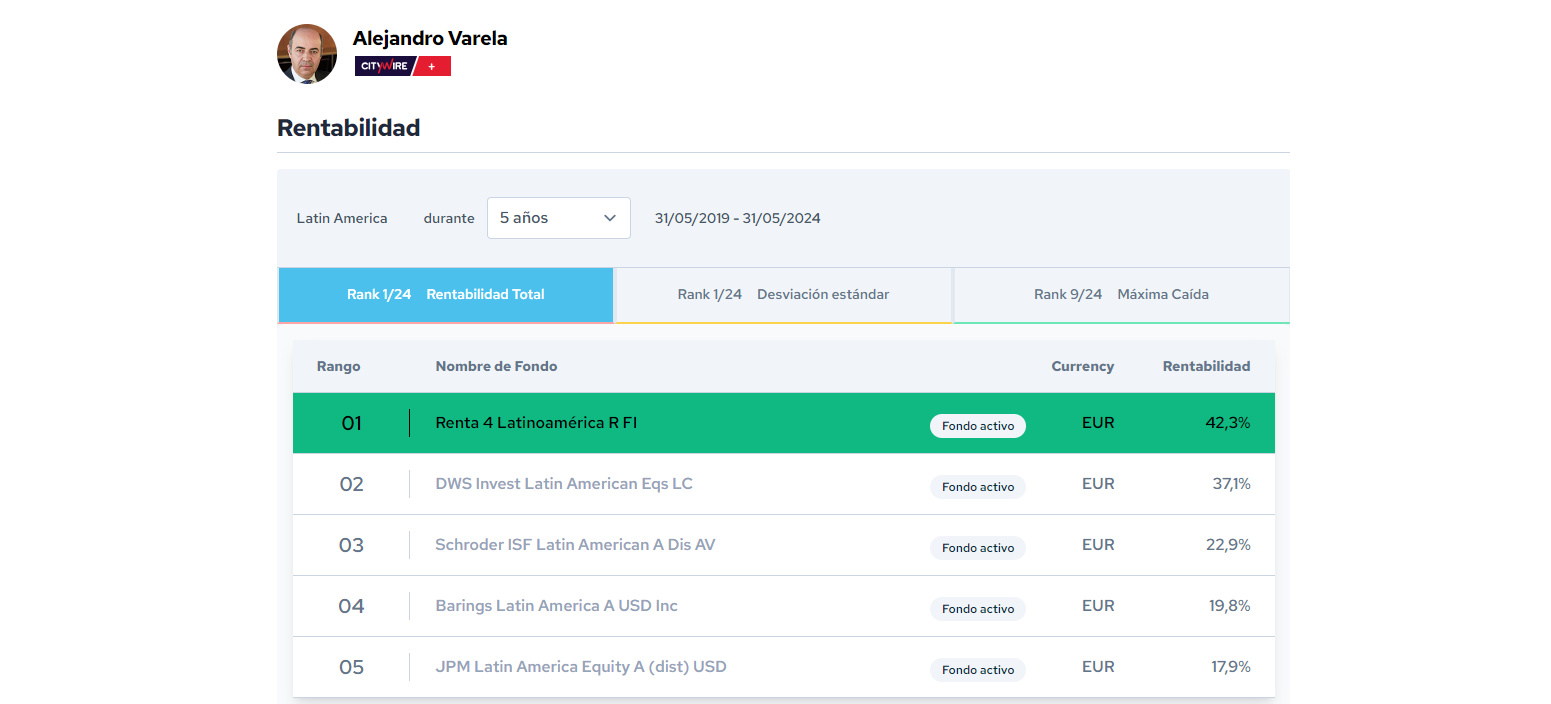Open the Renta 4 Latinoamérica R FI fund

point(536,423)
